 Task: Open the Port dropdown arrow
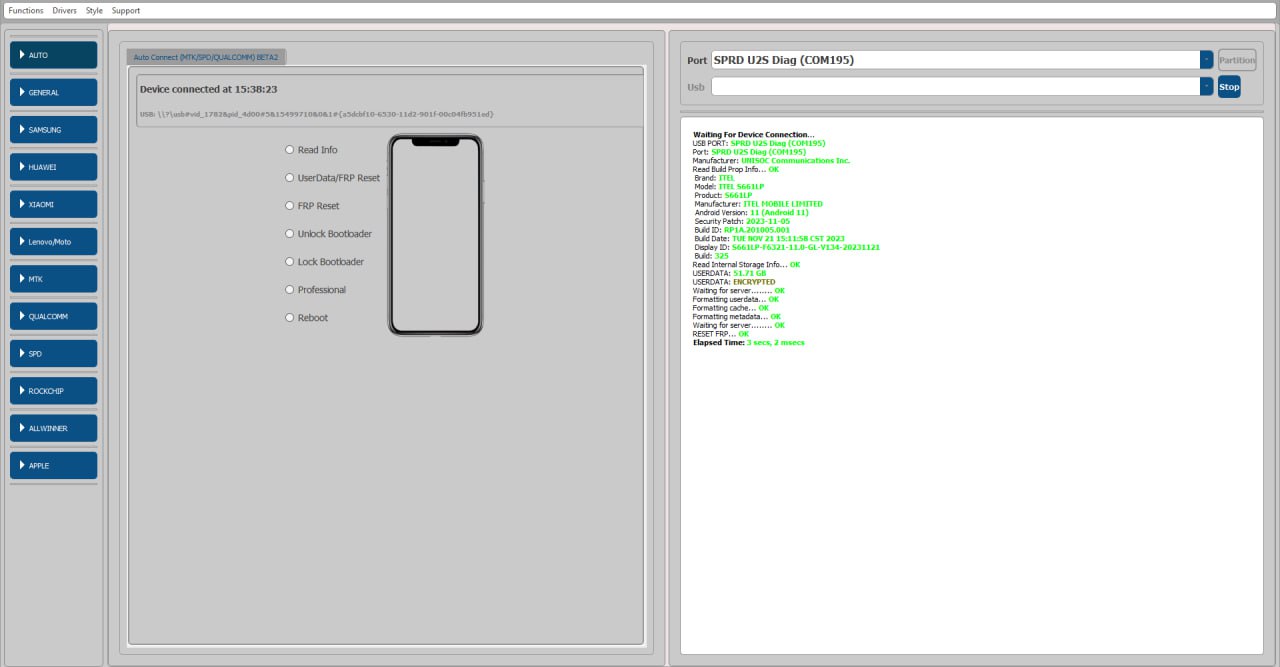pyautogui.click(x=1207, y=60)
